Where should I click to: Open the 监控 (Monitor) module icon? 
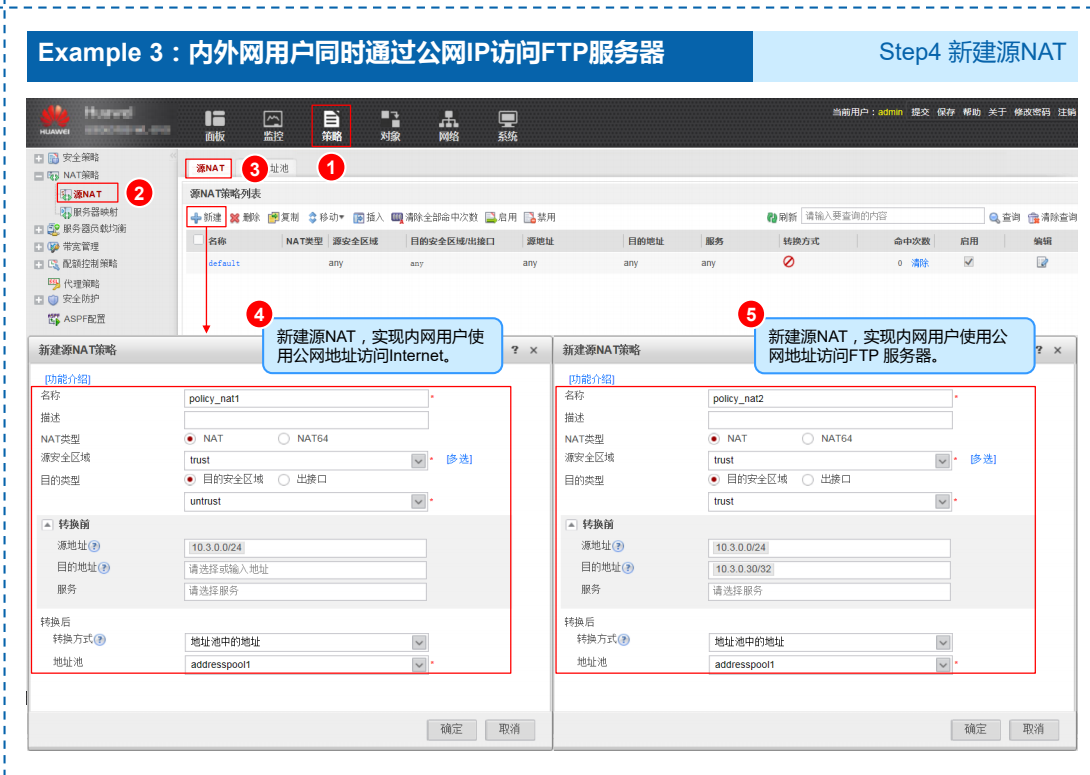(272, 122)
